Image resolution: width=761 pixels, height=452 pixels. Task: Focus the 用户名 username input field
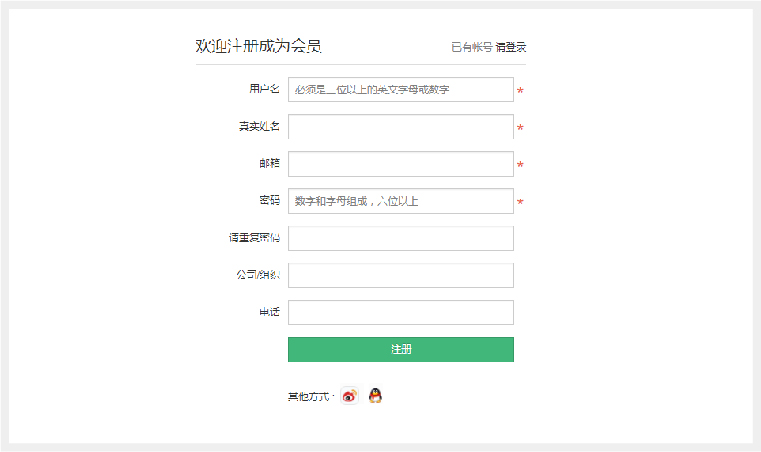click(401, 89)
